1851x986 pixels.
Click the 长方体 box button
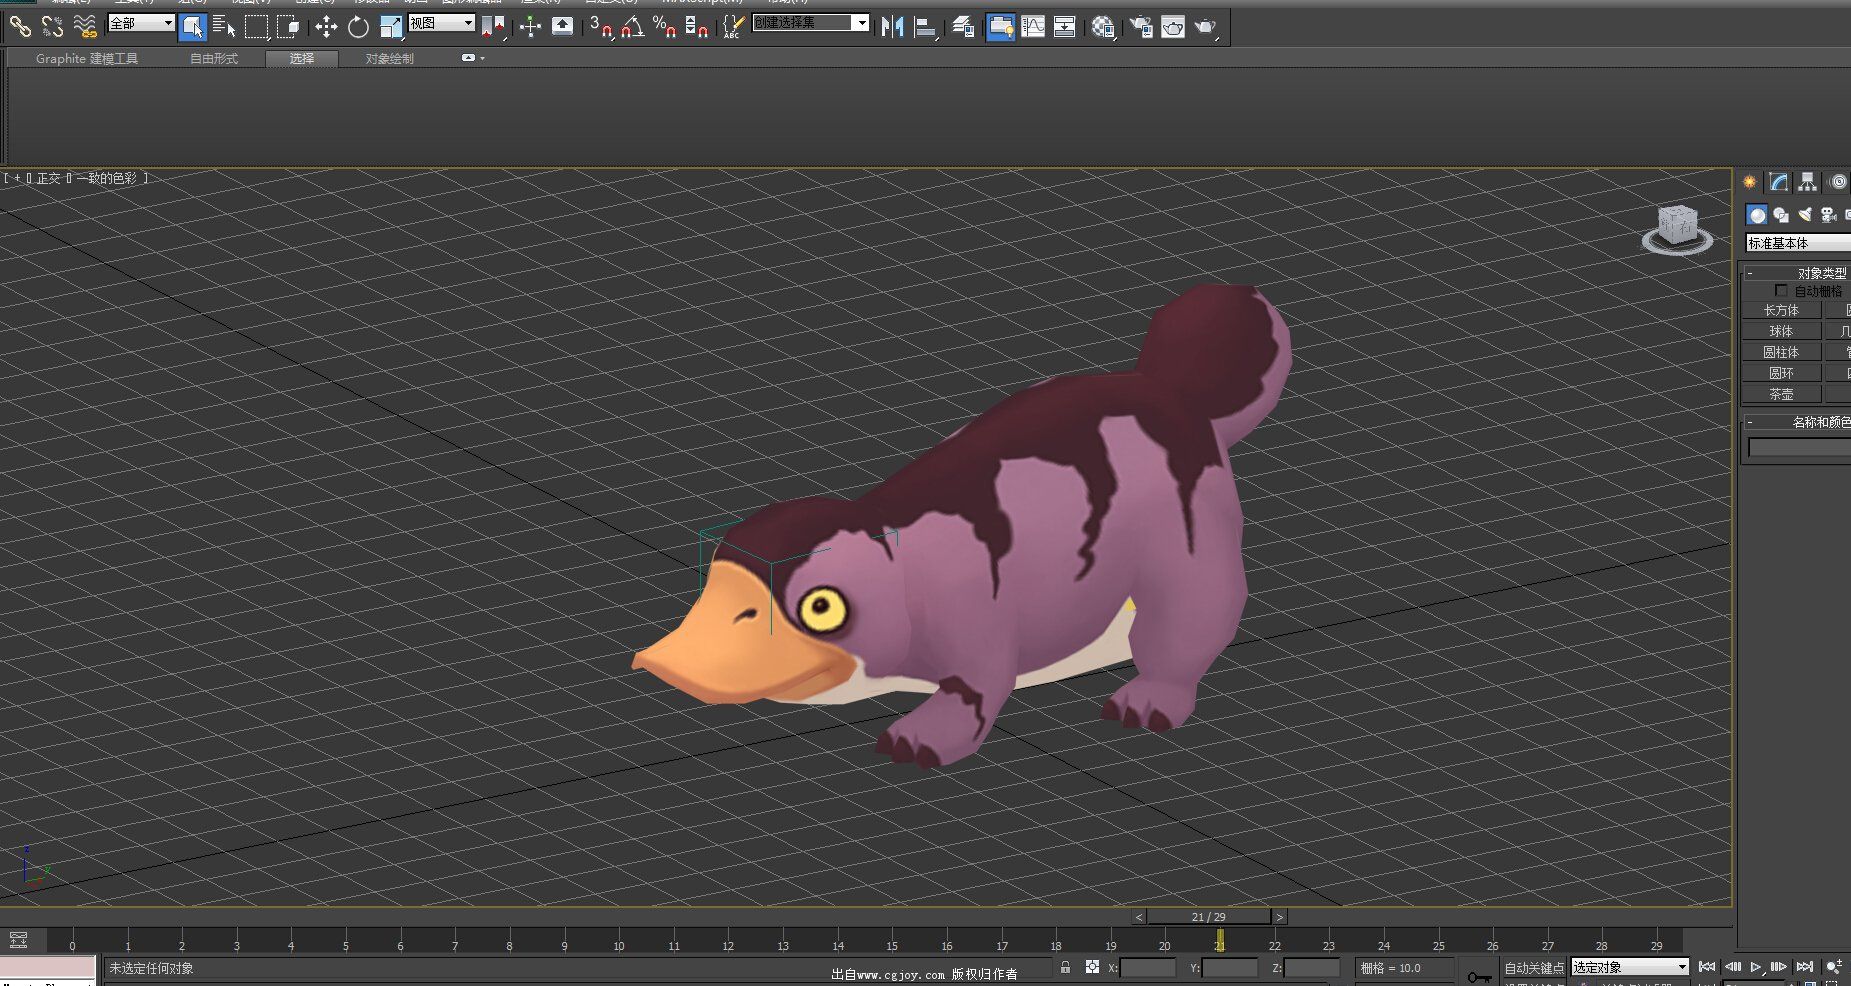1781,310
